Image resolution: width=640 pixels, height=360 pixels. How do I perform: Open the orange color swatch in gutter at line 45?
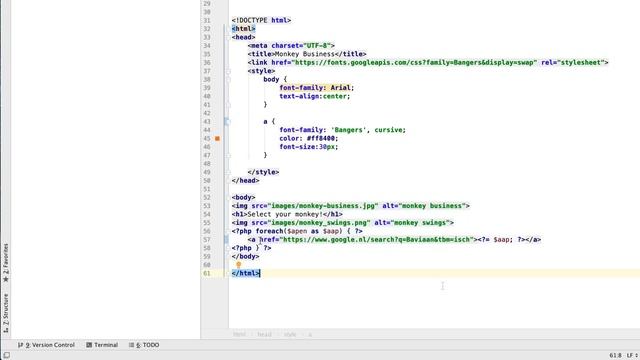218,138
